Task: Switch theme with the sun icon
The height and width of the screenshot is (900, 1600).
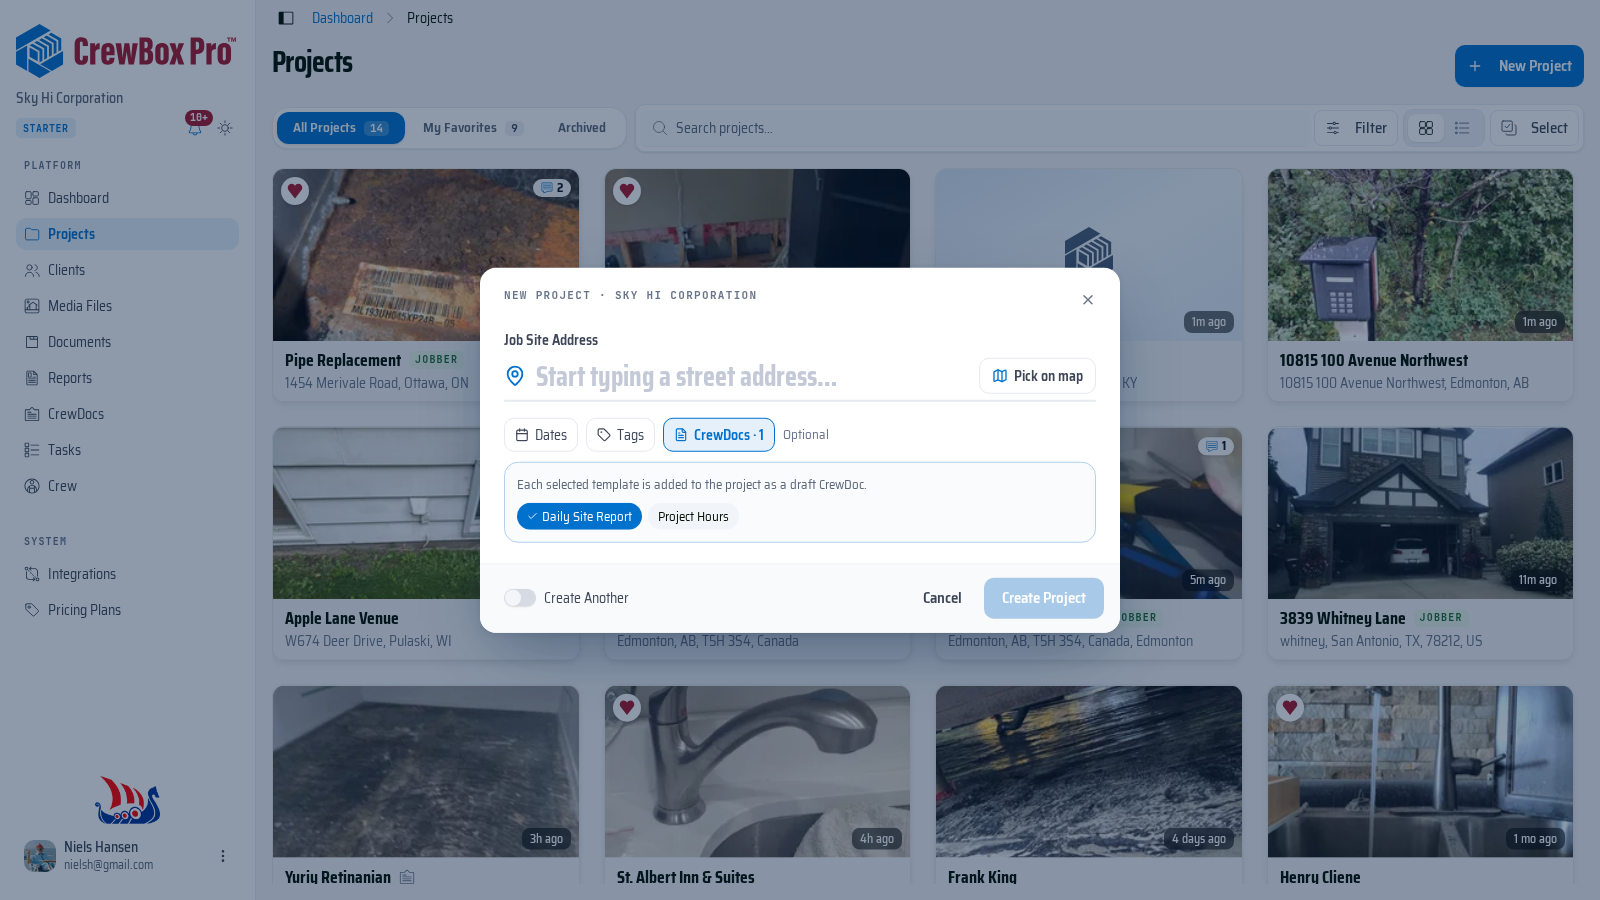Action: [225, 128]
